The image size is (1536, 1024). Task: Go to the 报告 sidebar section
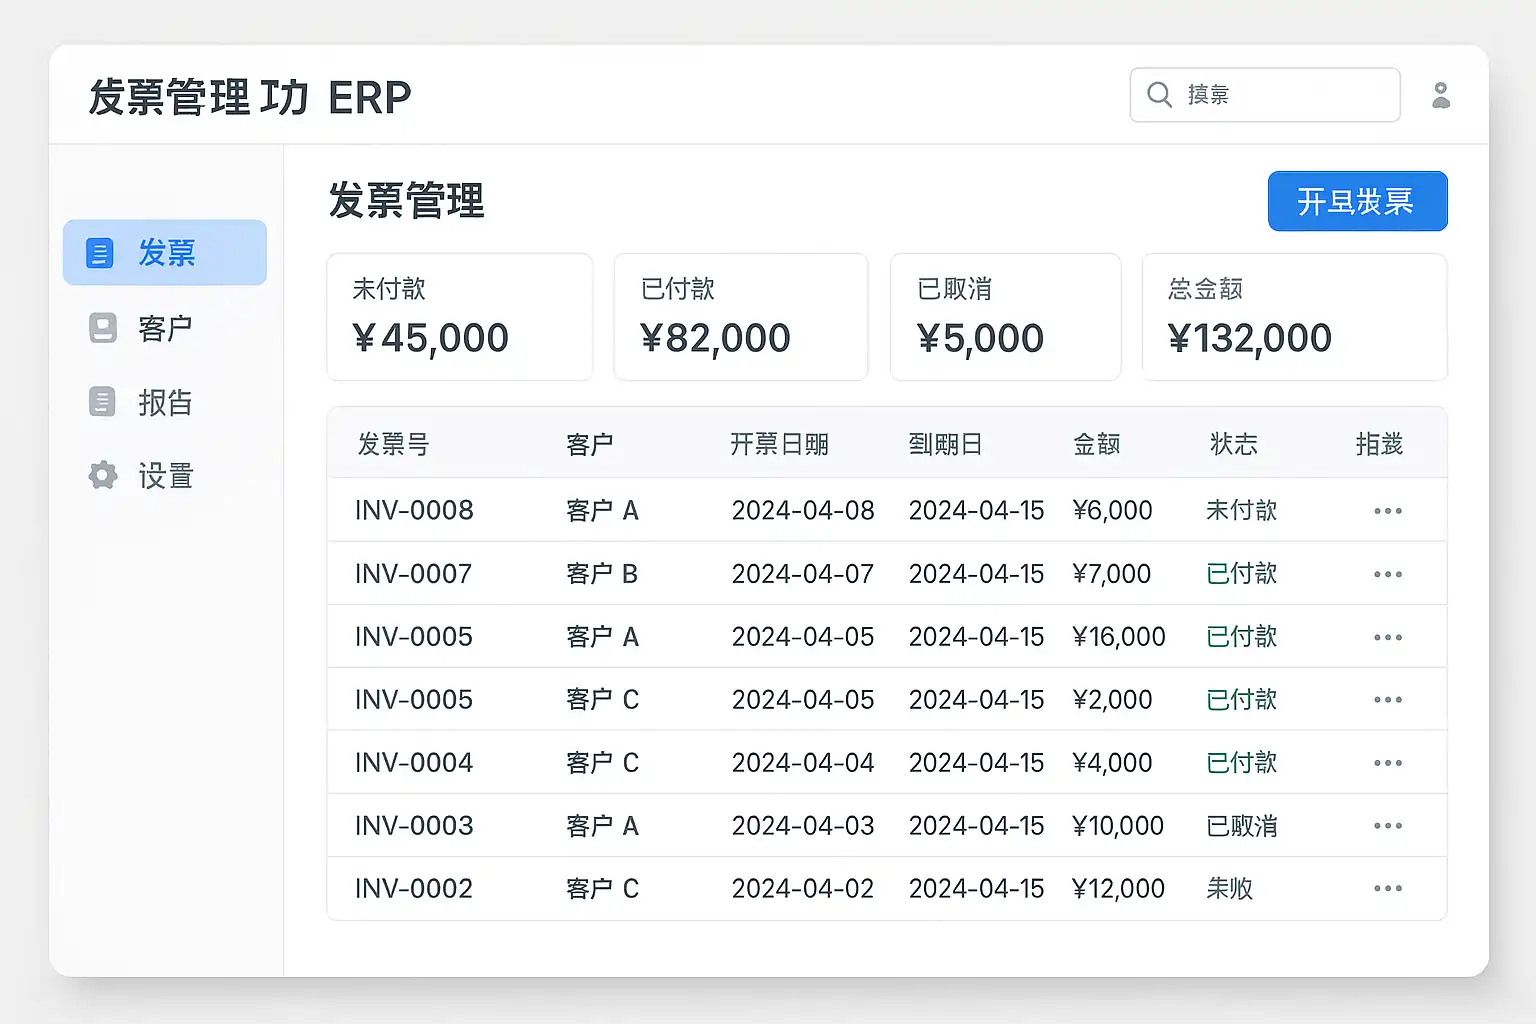coord(165,402)
